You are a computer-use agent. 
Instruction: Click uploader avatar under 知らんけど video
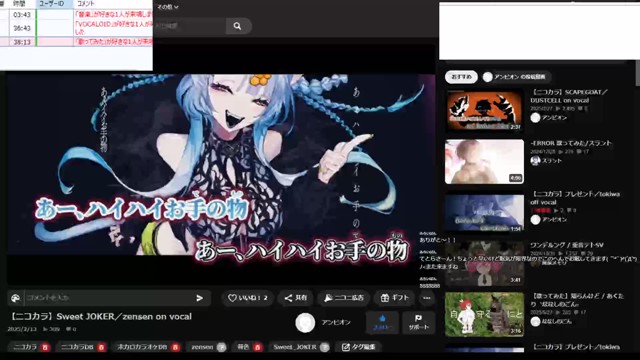click(x=535, y=322)
